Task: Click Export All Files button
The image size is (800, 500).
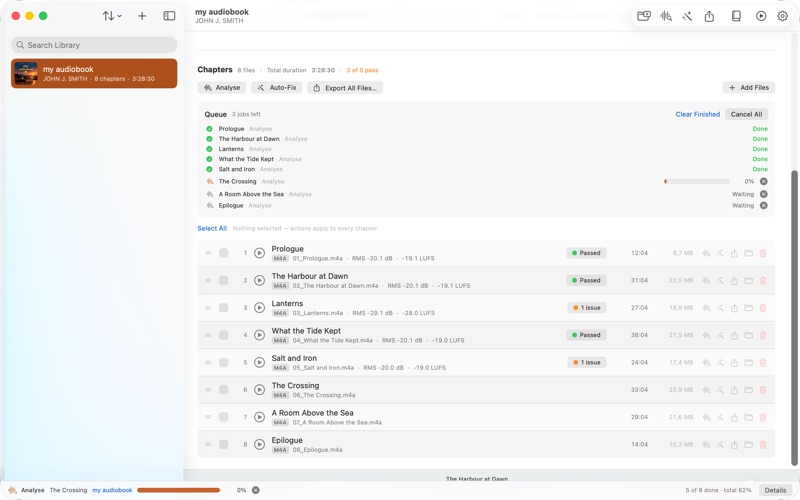Action: coord(345,88)
